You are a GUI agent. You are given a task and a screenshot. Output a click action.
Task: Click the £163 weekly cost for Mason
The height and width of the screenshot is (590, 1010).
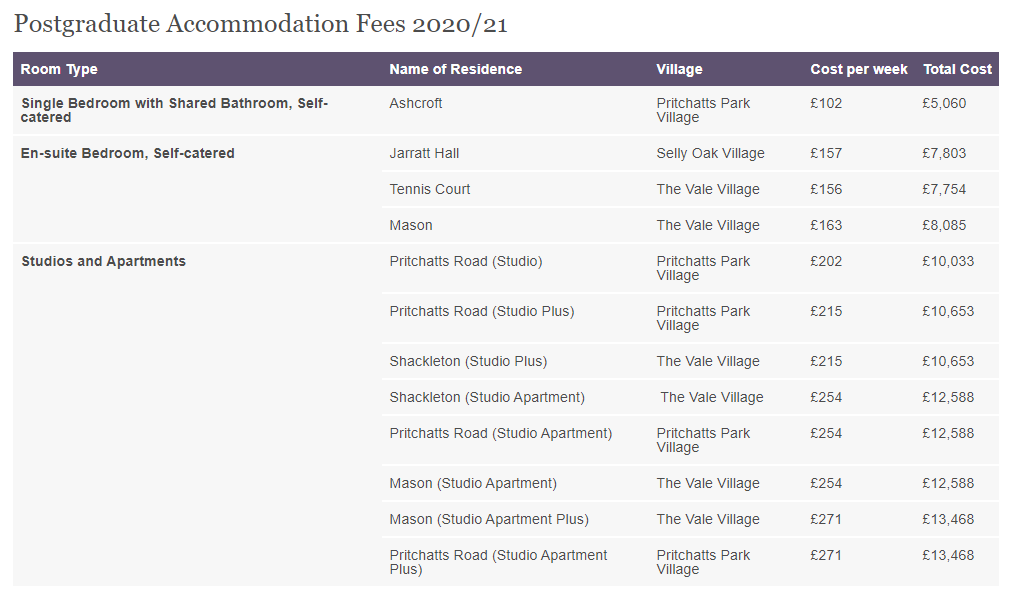click(826, 225)
